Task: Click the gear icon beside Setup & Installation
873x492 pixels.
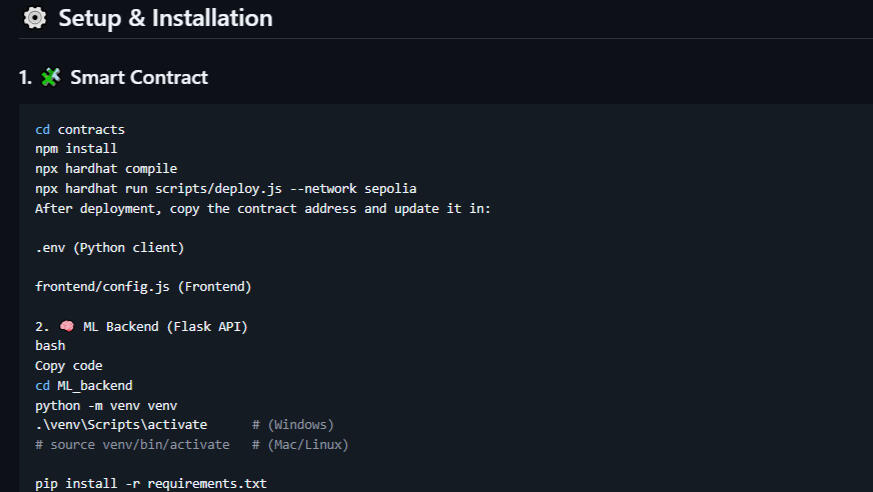Action: 34,19
